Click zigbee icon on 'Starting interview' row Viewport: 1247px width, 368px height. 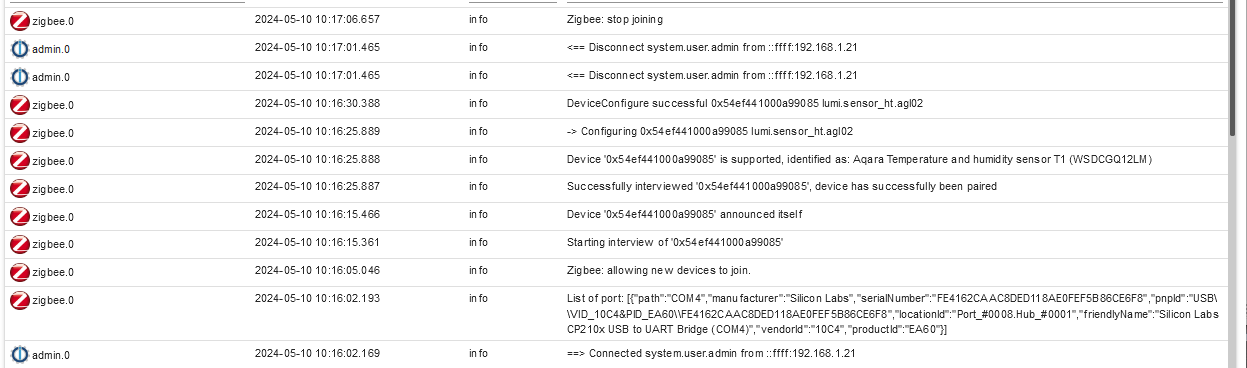(x=19, y=244)
